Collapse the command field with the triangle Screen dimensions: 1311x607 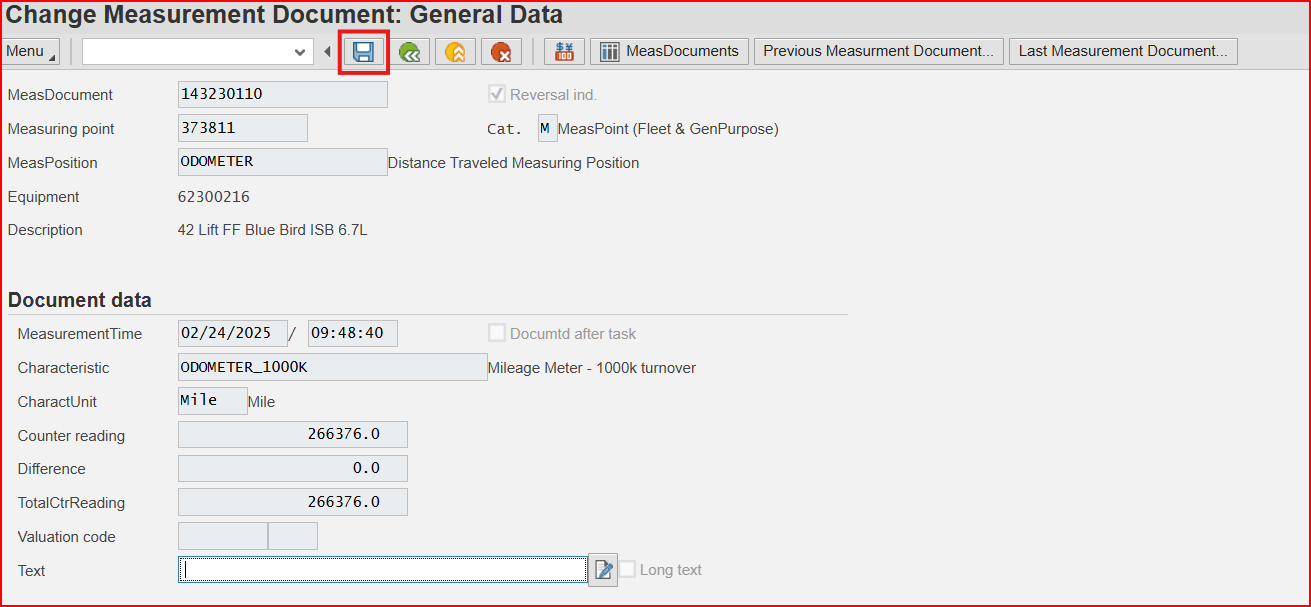(327, 52)
